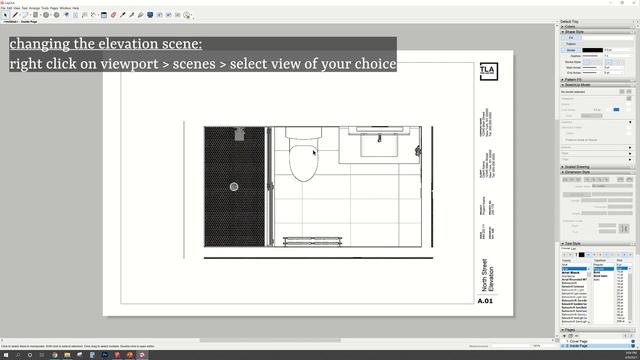Image resolution: width=640 pixels, height=360 pixels.
Task: Toggle presentation shield for Cover Page
Action: tap(633, 341)
